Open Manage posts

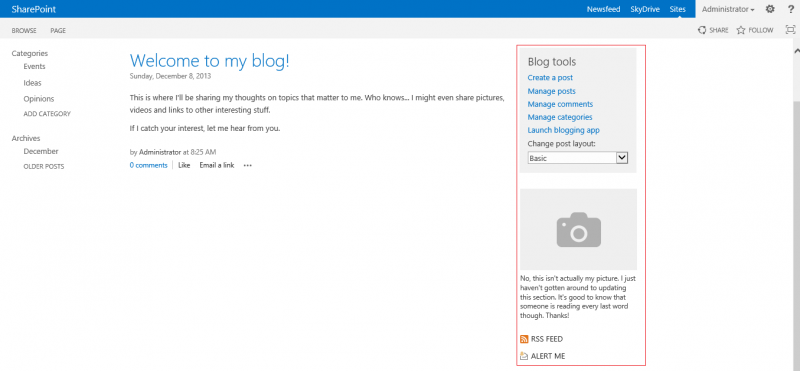point(552,91)
